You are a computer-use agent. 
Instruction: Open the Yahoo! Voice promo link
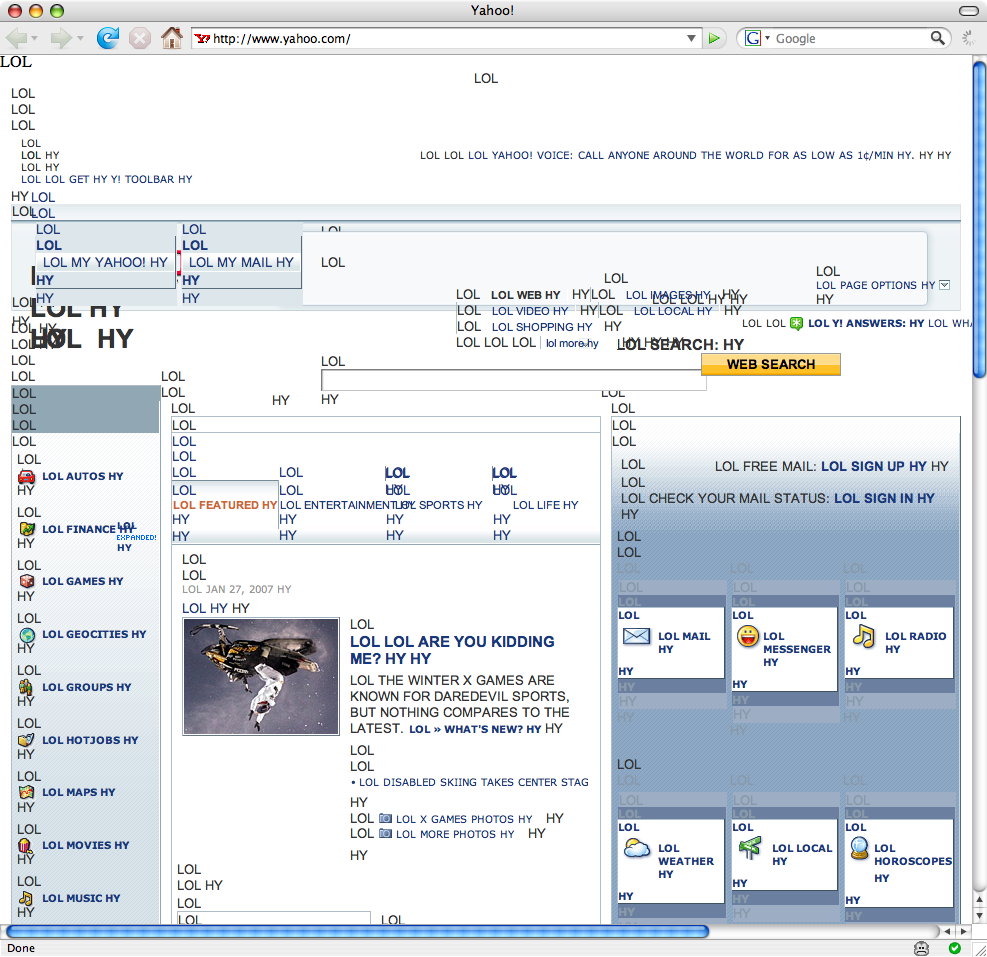click(x=691, y=156)
